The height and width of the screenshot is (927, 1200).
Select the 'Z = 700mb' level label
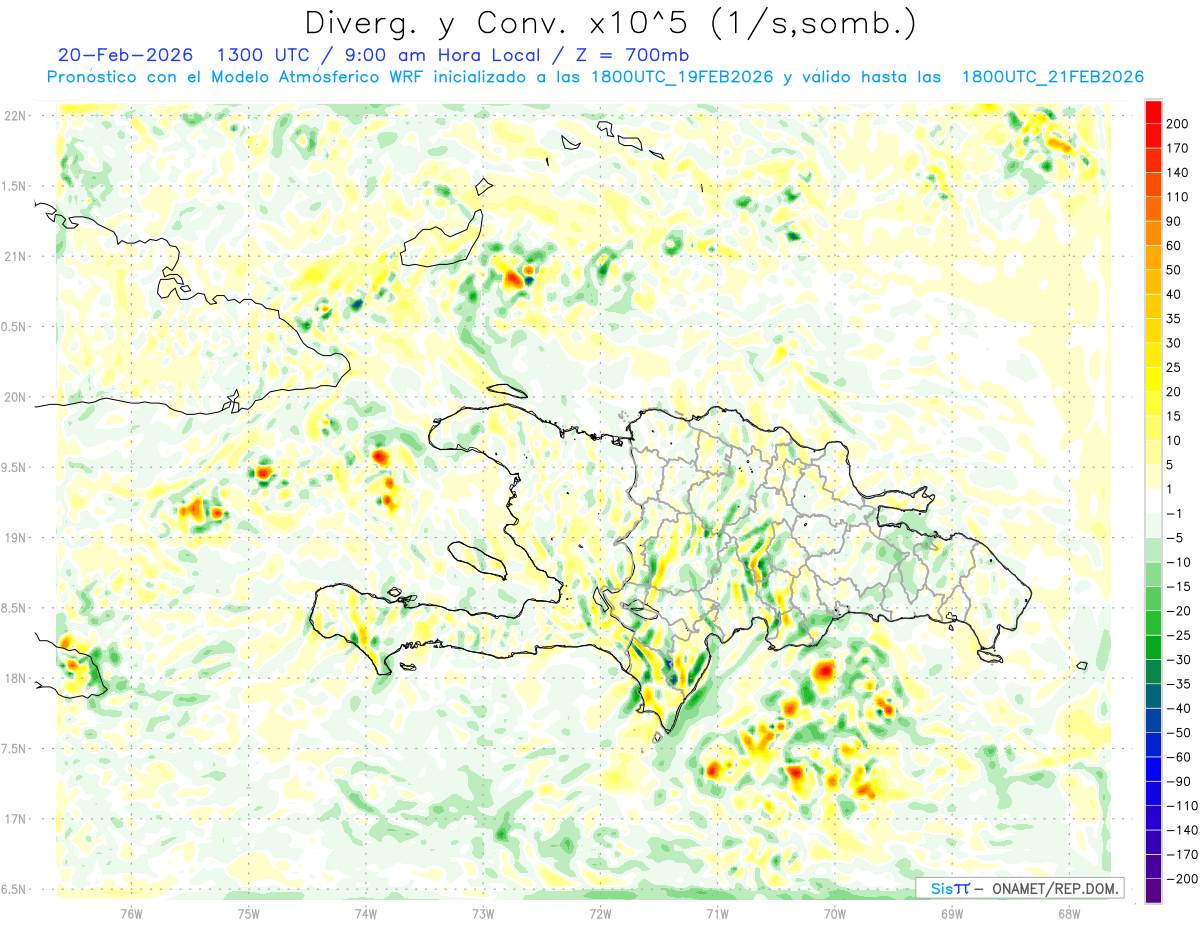[632, 54]
